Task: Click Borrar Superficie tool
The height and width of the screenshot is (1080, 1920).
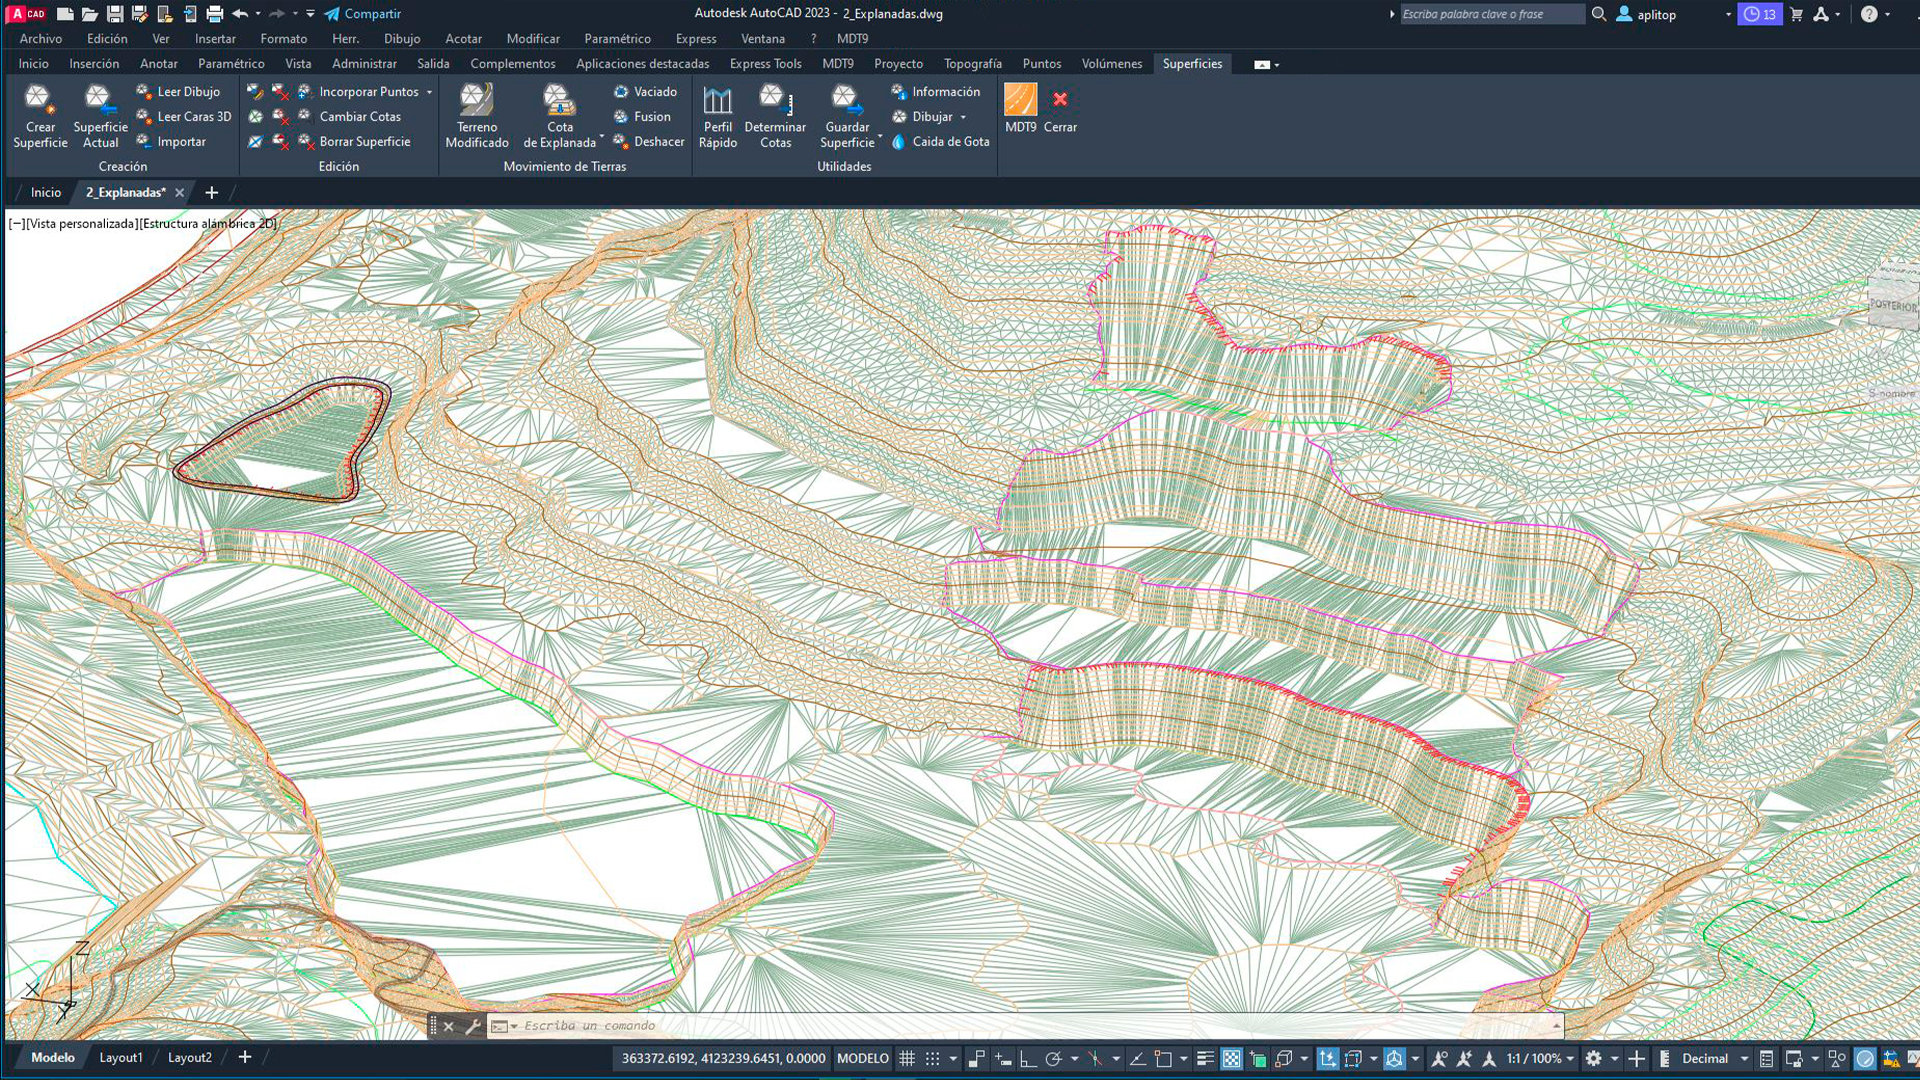Action: pyautogui.click(x=355, y=142)
